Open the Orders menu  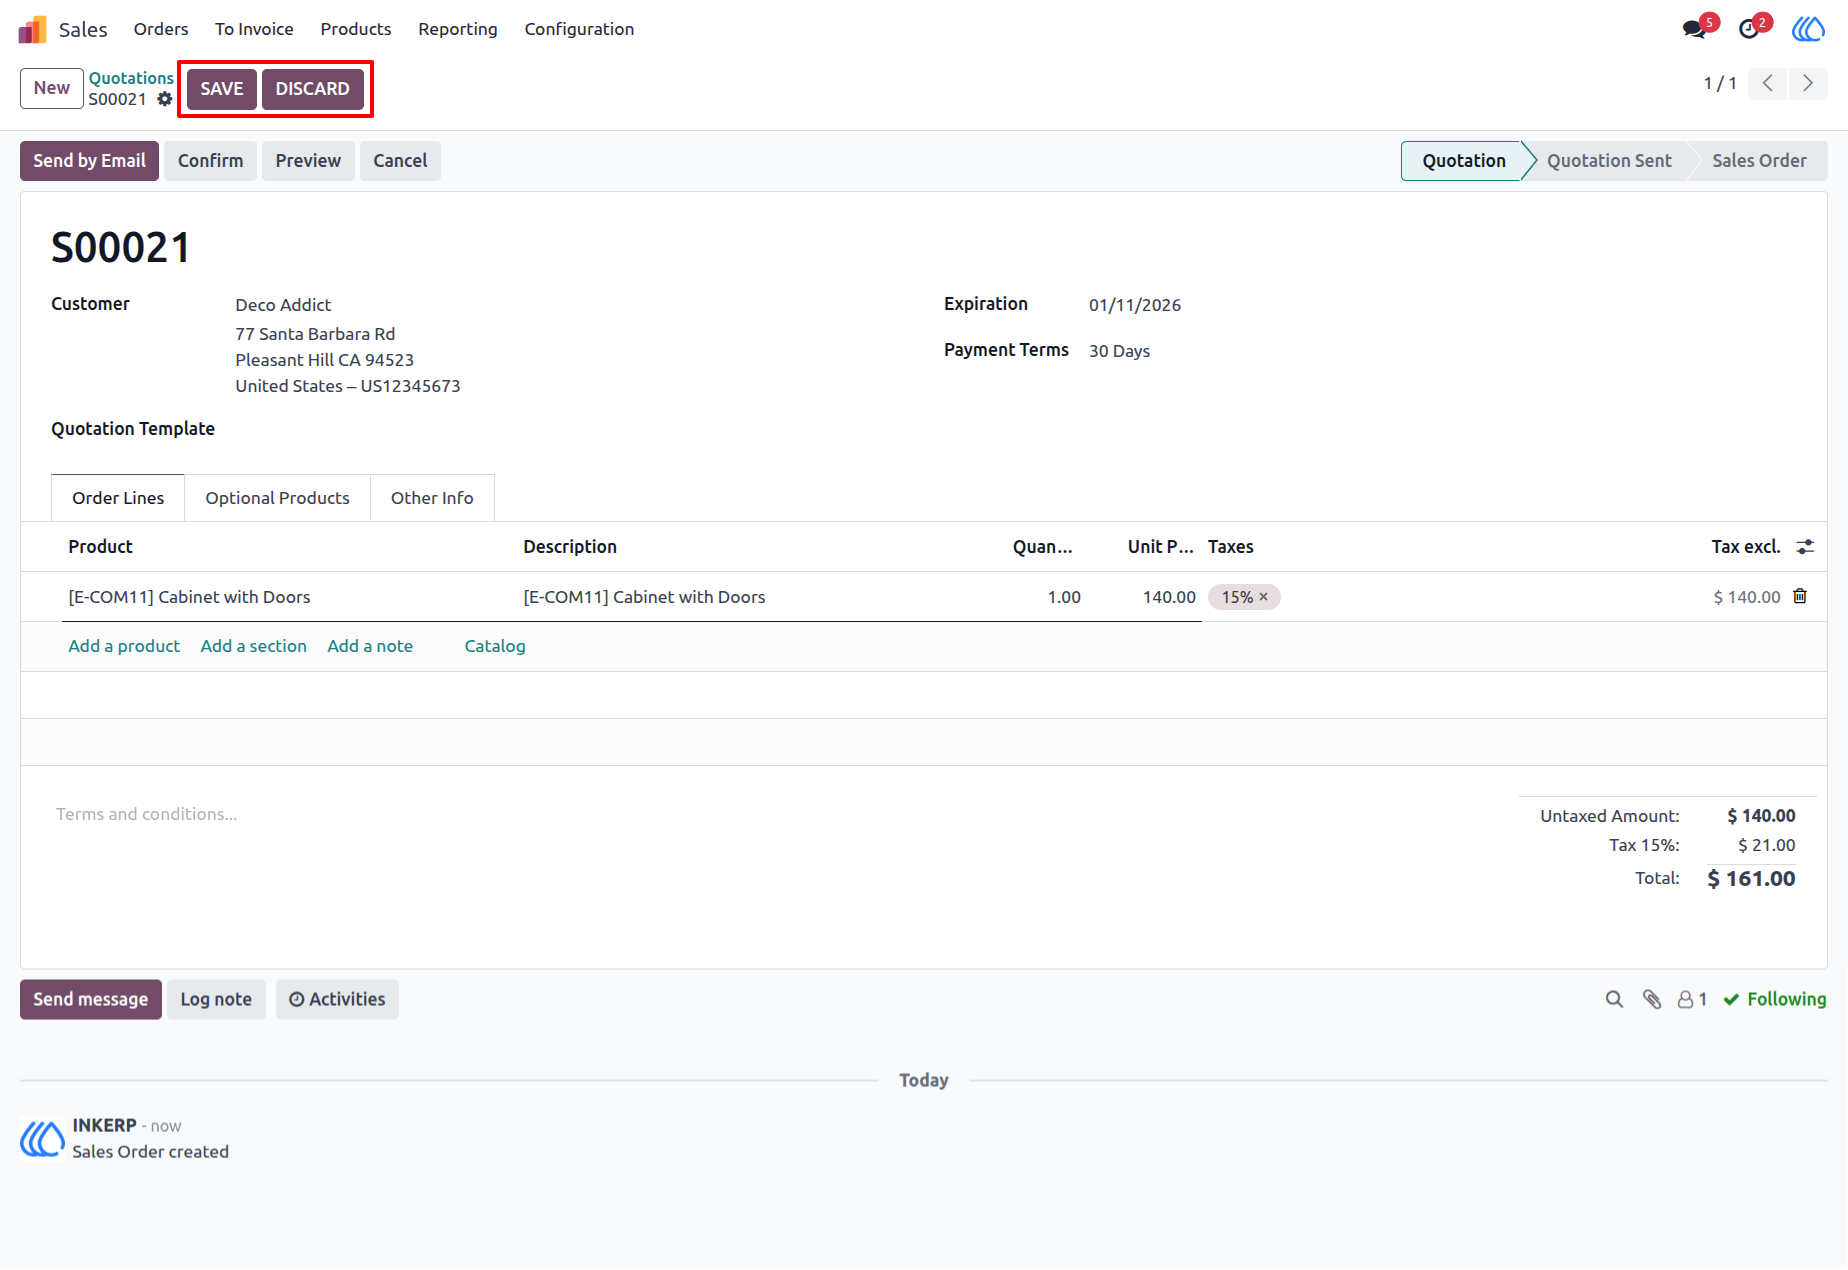pyautogui.click(x=161, y=29)
